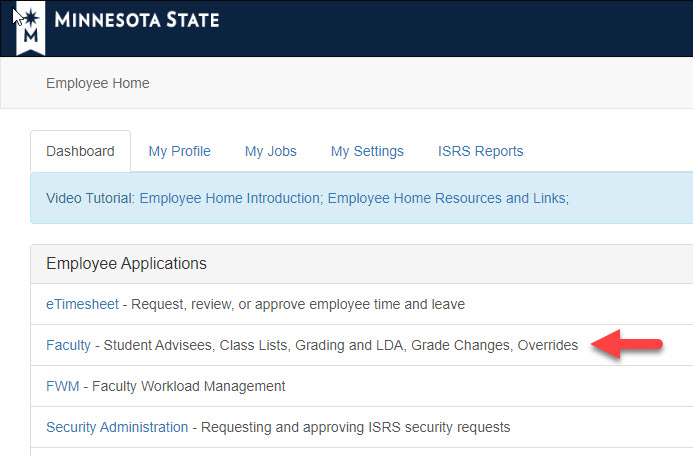
Task: Select the My Settings tab
Action: pyautogui.click(x=367, y=151)
